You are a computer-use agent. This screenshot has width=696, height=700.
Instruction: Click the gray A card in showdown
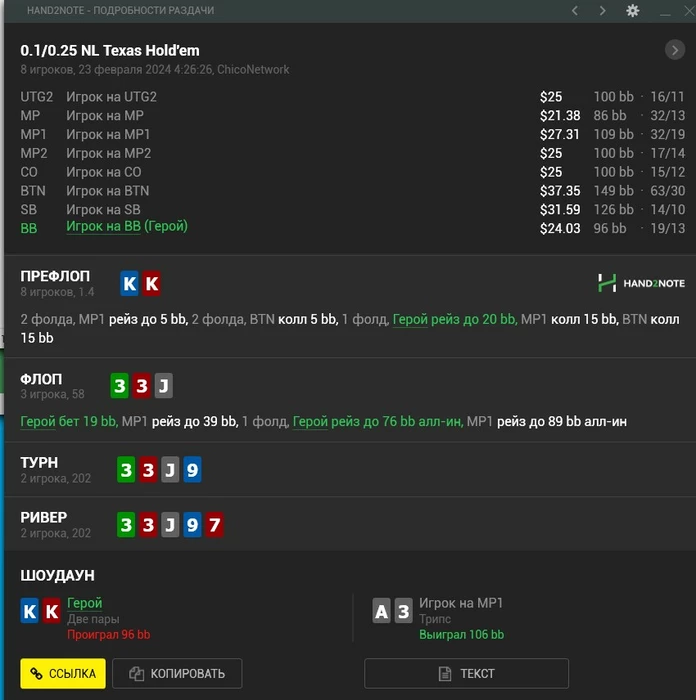click(381, 611)
